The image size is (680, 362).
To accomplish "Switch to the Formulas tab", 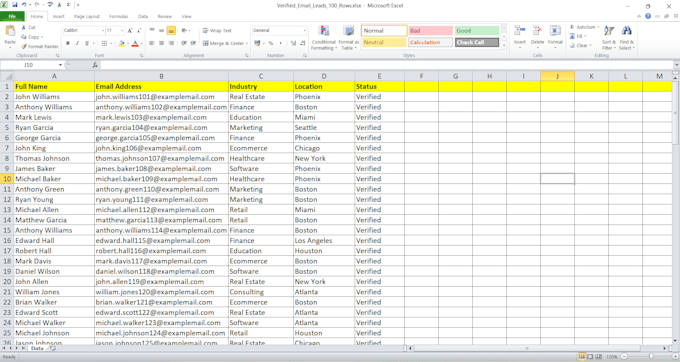I will click(x=118, y=16).
